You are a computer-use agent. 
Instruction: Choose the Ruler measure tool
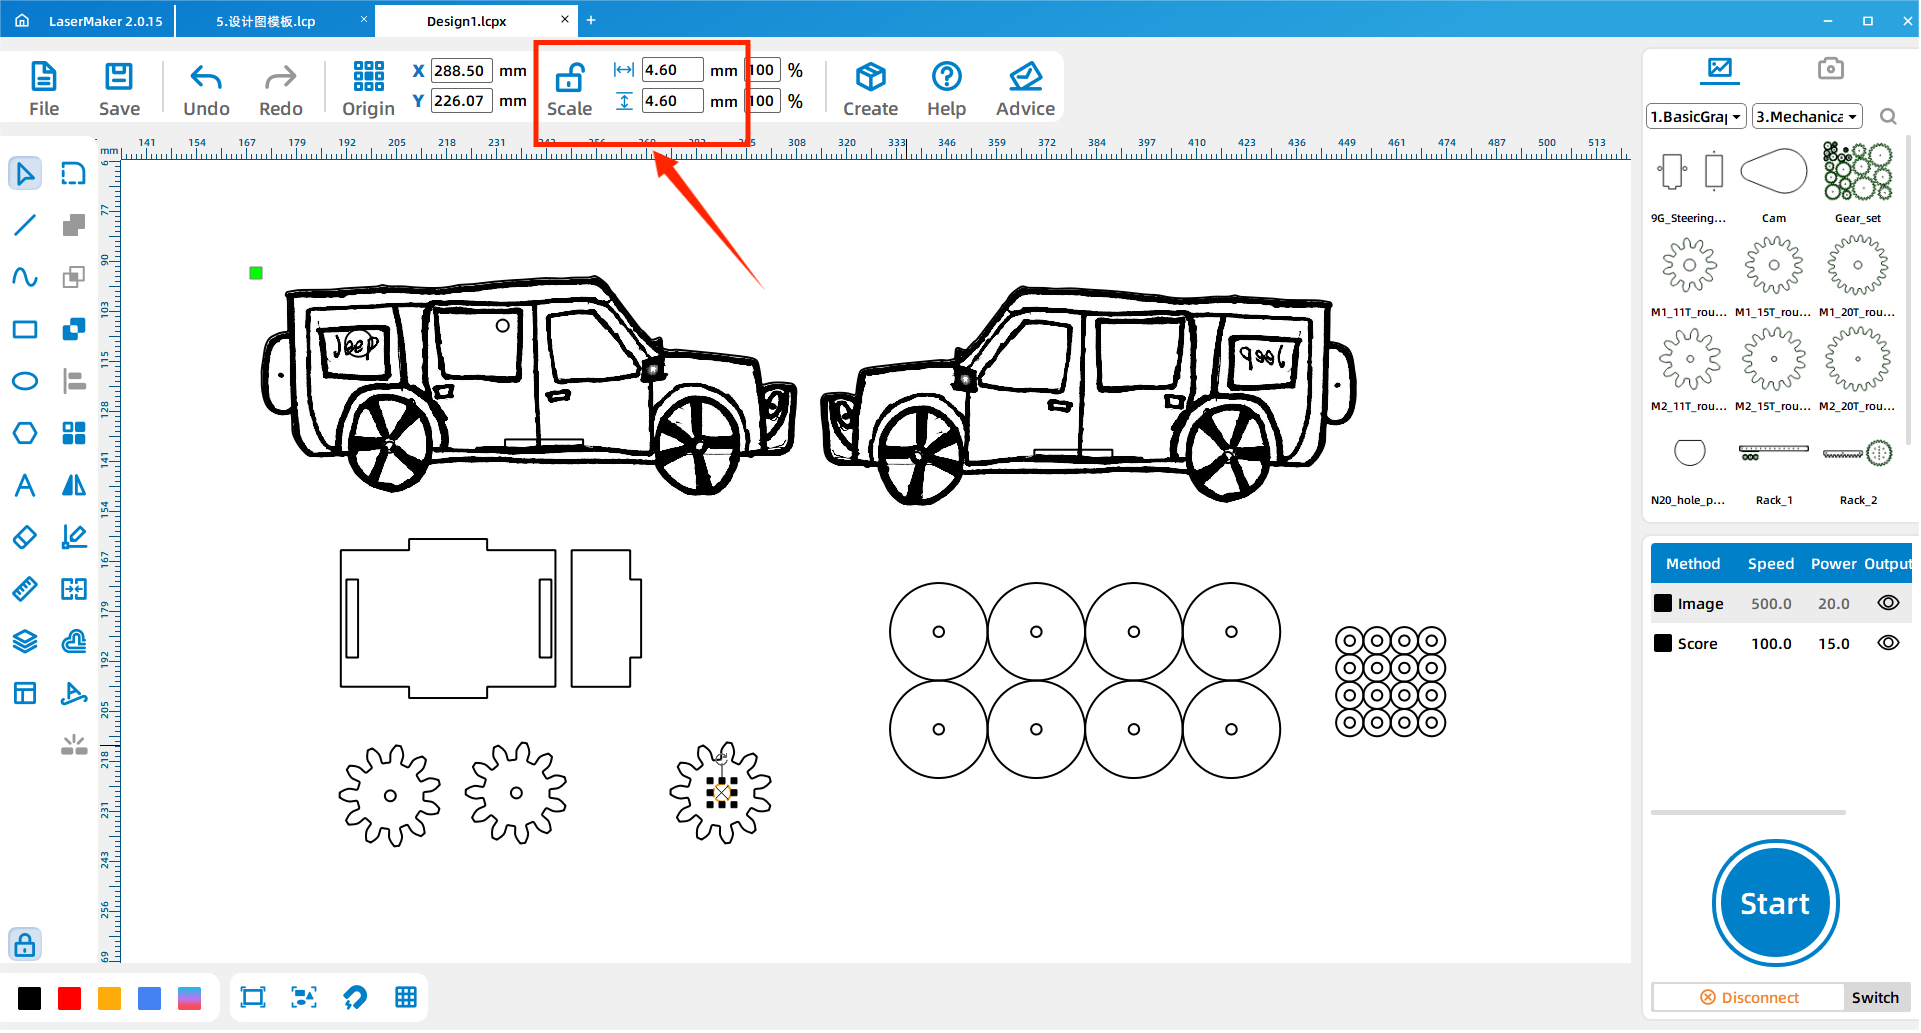(x=25, y=589)
